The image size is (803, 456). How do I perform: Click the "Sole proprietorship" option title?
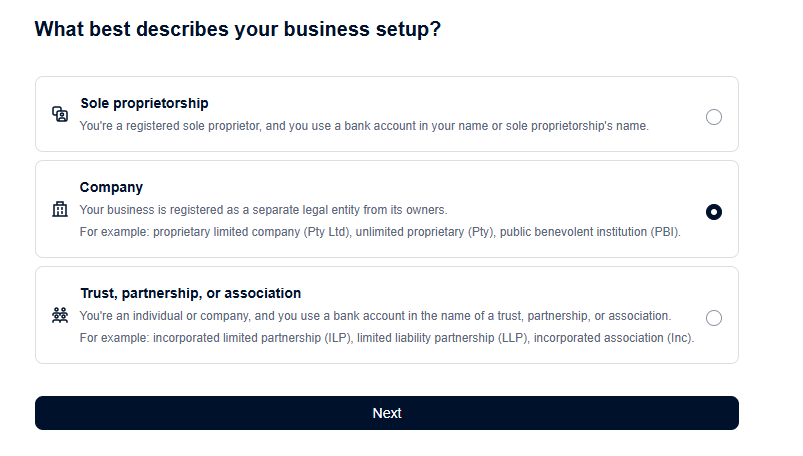(144, 103)
